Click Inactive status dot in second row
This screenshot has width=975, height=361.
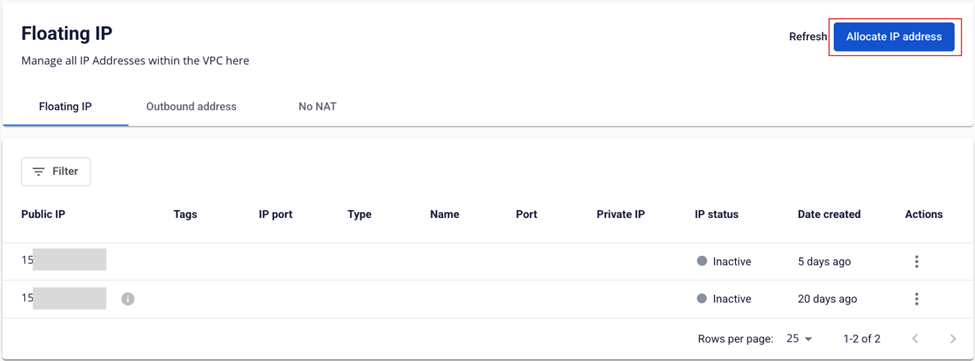click(x=702, y=299)
